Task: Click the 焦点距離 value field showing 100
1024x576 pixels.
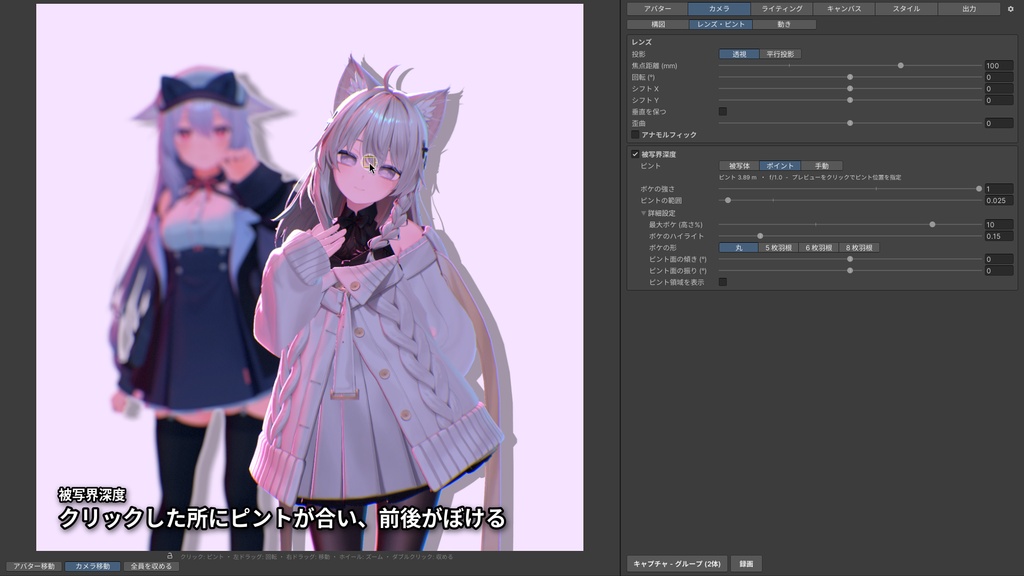Action: click(x=999, y=66)
